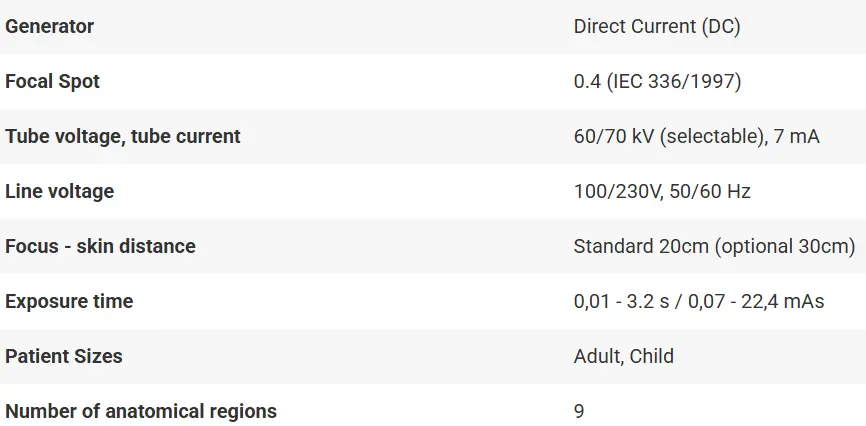Click the Tube voltage, tube current label
The height and width of the screenshot is (426, 866).
tap(123, 136)
